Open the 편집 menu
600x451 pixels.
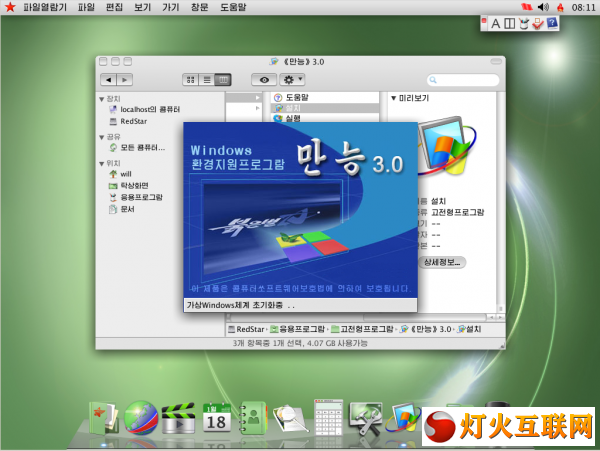pyautogui.click(x=114, y=7)
